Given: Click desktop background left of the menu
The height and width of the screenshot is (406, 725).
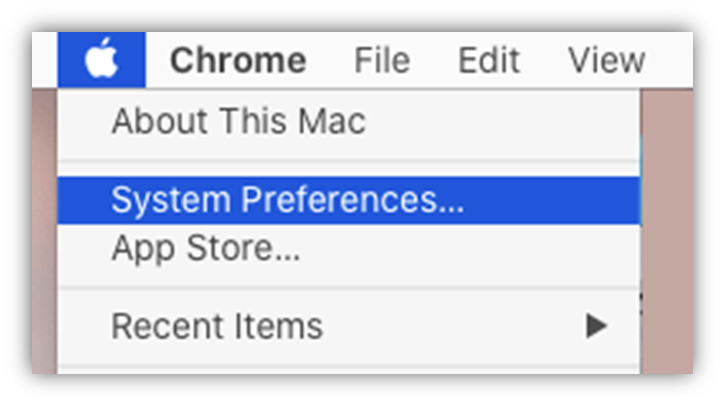Looking at the screenshot, I should point(44,231).
